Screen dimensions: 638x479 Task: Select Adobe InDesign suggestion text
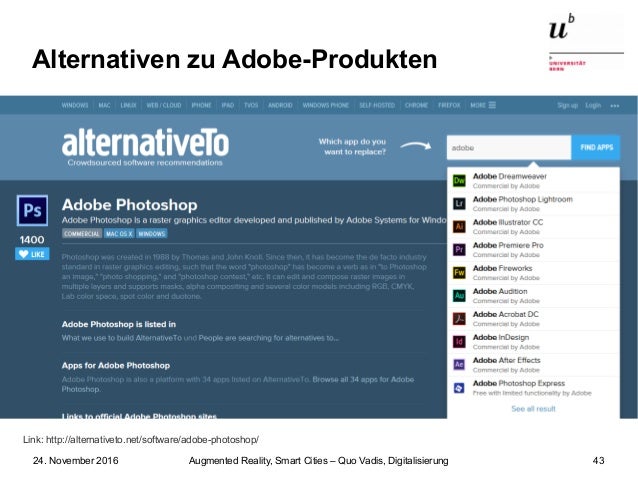coord(501,337)
